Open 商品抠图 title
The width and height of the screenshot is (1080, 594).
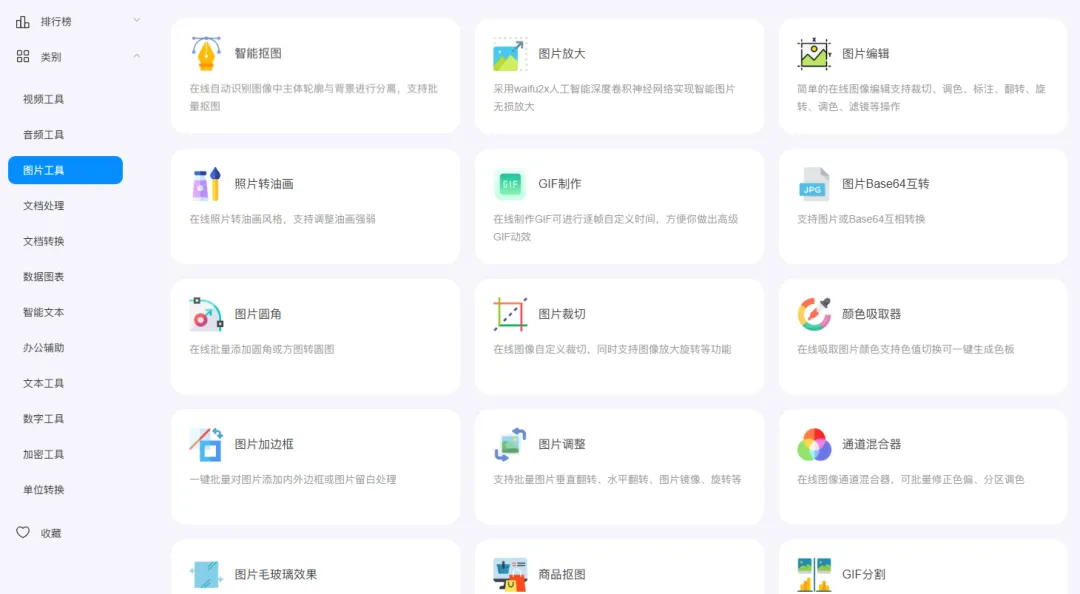(x=561, y=575)
